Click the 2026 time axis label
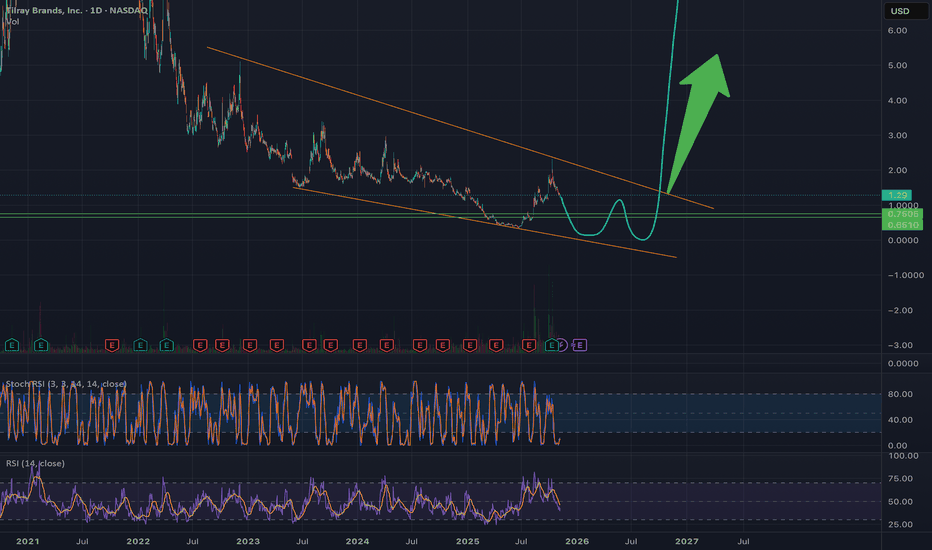The width and height of the screenshot is (932, 550). point(577,542)
